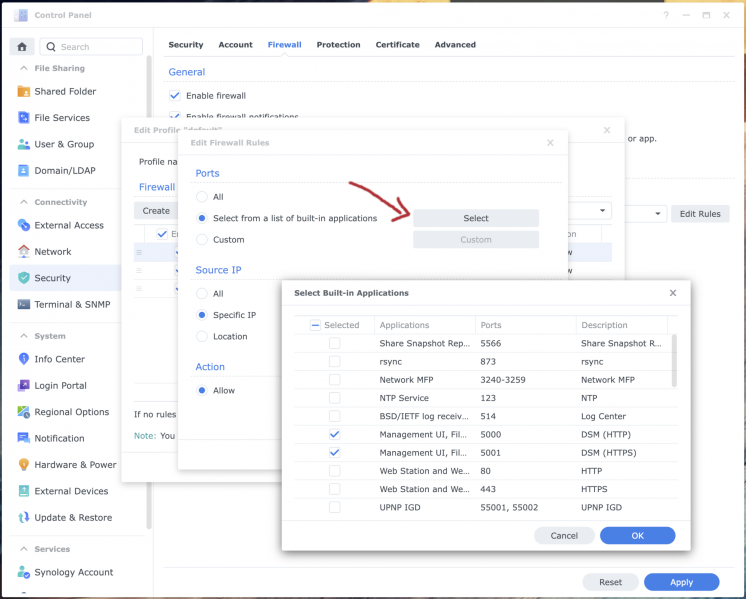
Task: Switch to the Protection tab
Action: pos(338,45)
